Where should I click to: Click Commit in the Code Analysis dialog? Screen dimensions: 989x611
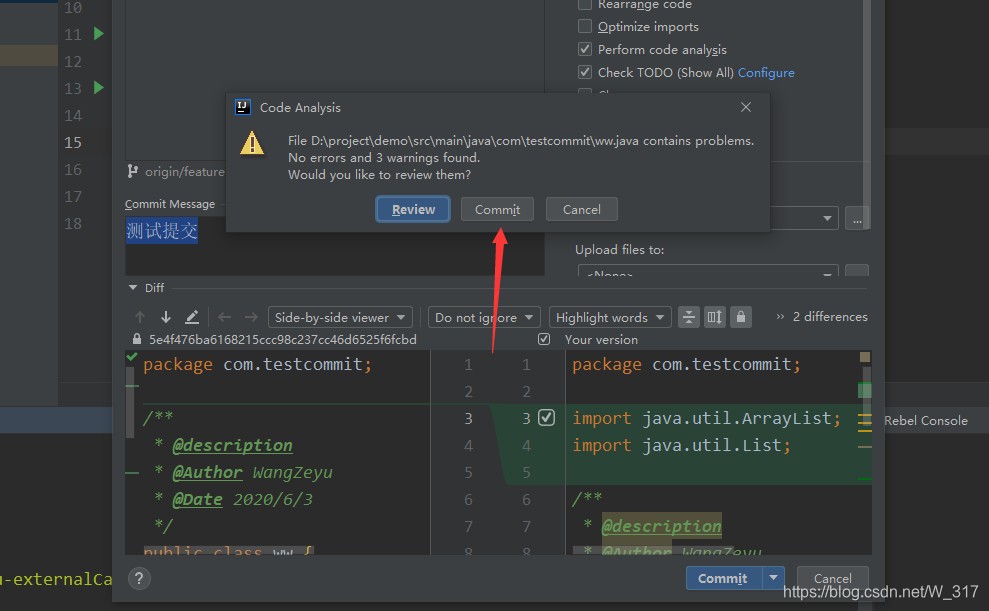(497, 209)
